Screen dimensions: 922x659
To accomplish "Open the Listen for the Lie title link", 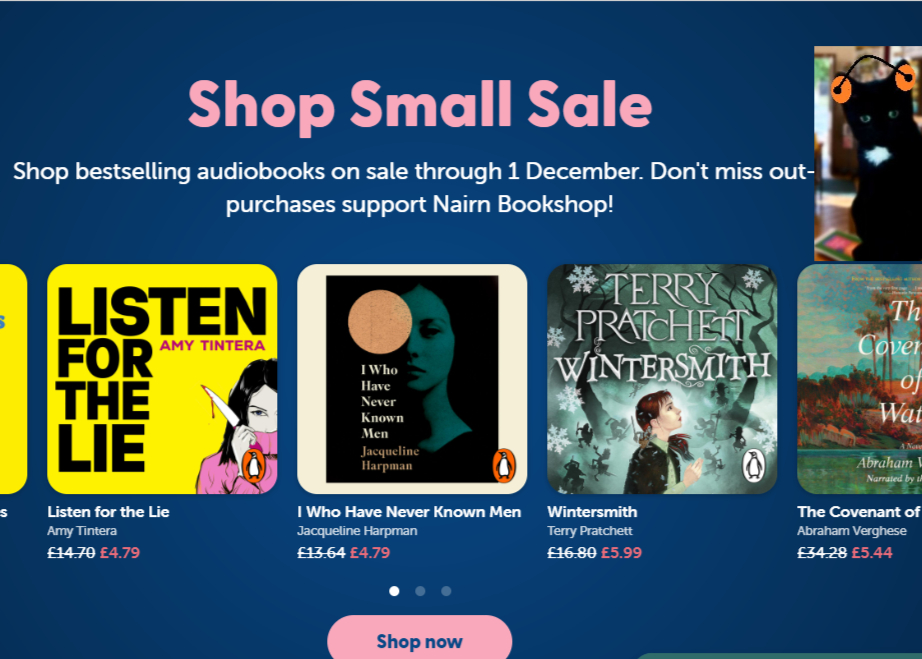I will [x=108, y=512].
